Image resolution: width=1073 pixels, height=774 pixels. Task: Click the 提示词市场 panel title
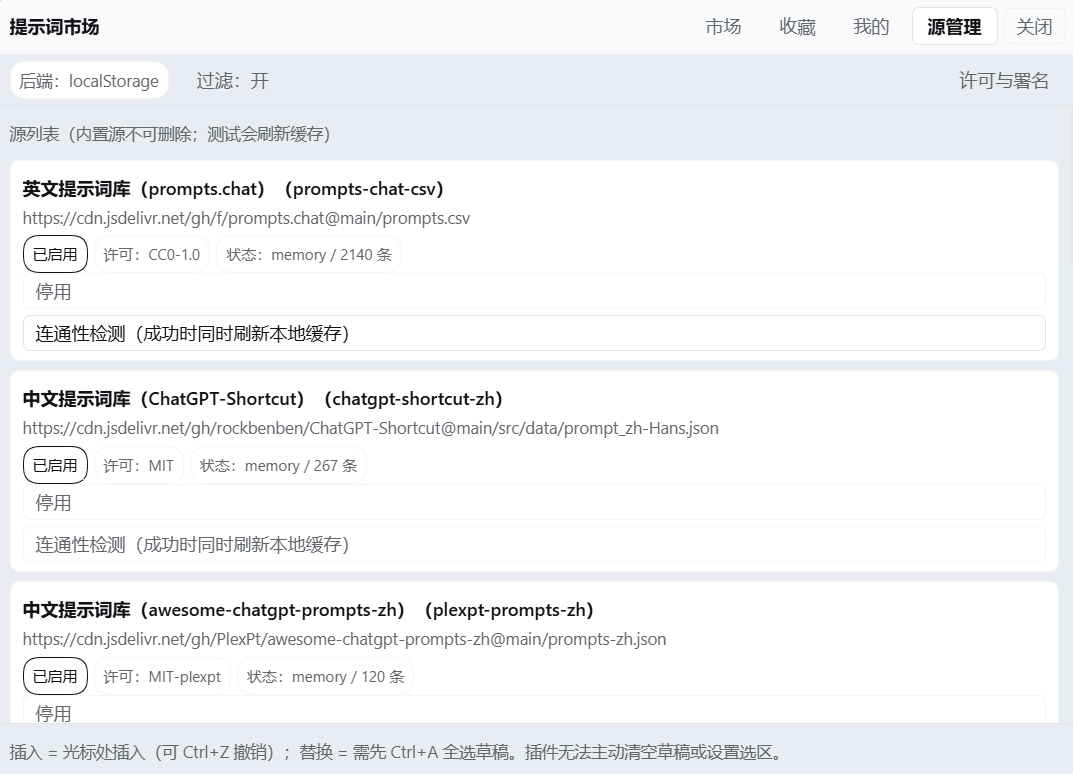click(x=54, y=27)
